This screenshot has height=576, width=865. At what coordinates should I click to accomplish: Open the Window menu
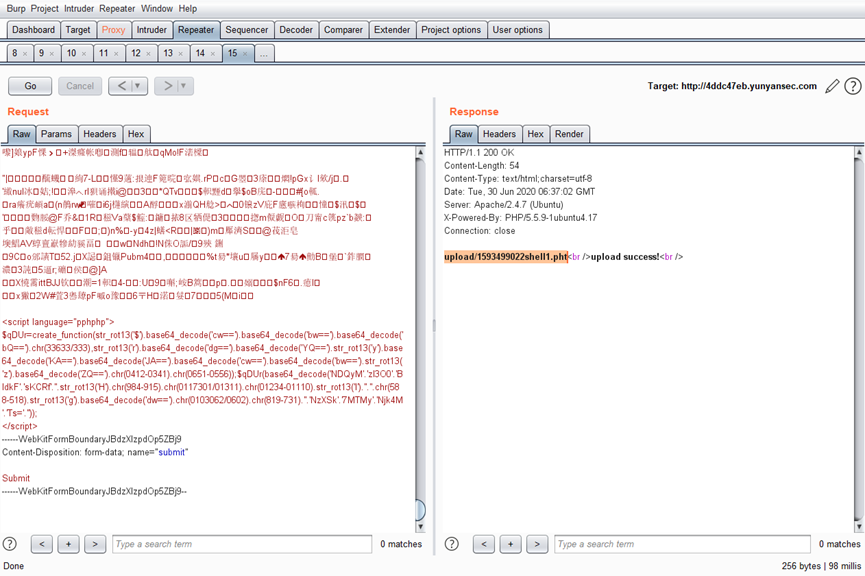[157, 9]
